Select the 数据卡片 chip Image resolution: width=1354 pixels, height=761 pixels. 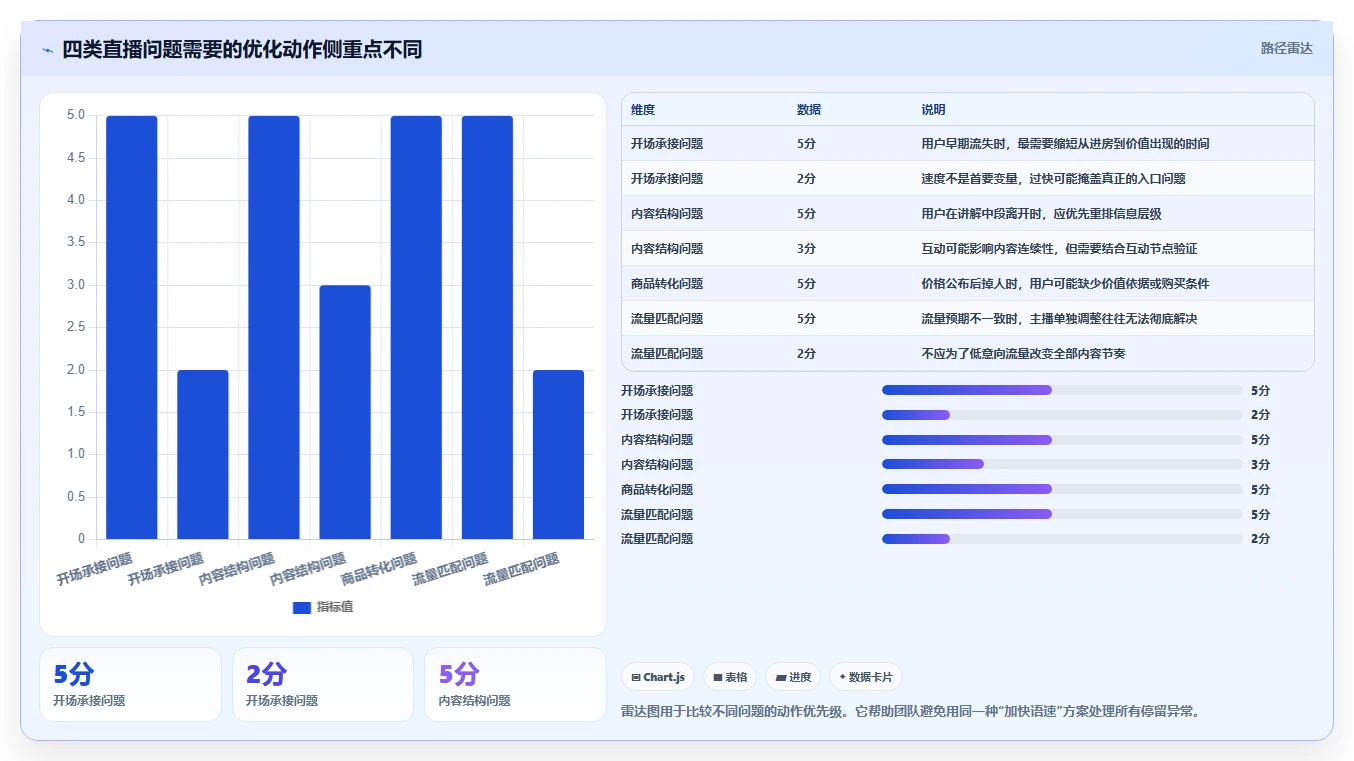point(865,677)
